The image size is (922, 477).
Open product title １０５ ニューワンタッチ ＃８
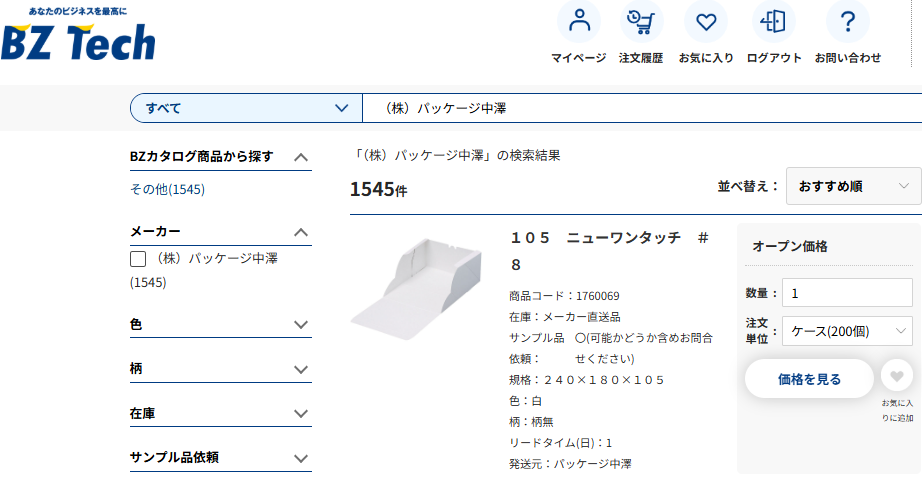tap(609, 251)
